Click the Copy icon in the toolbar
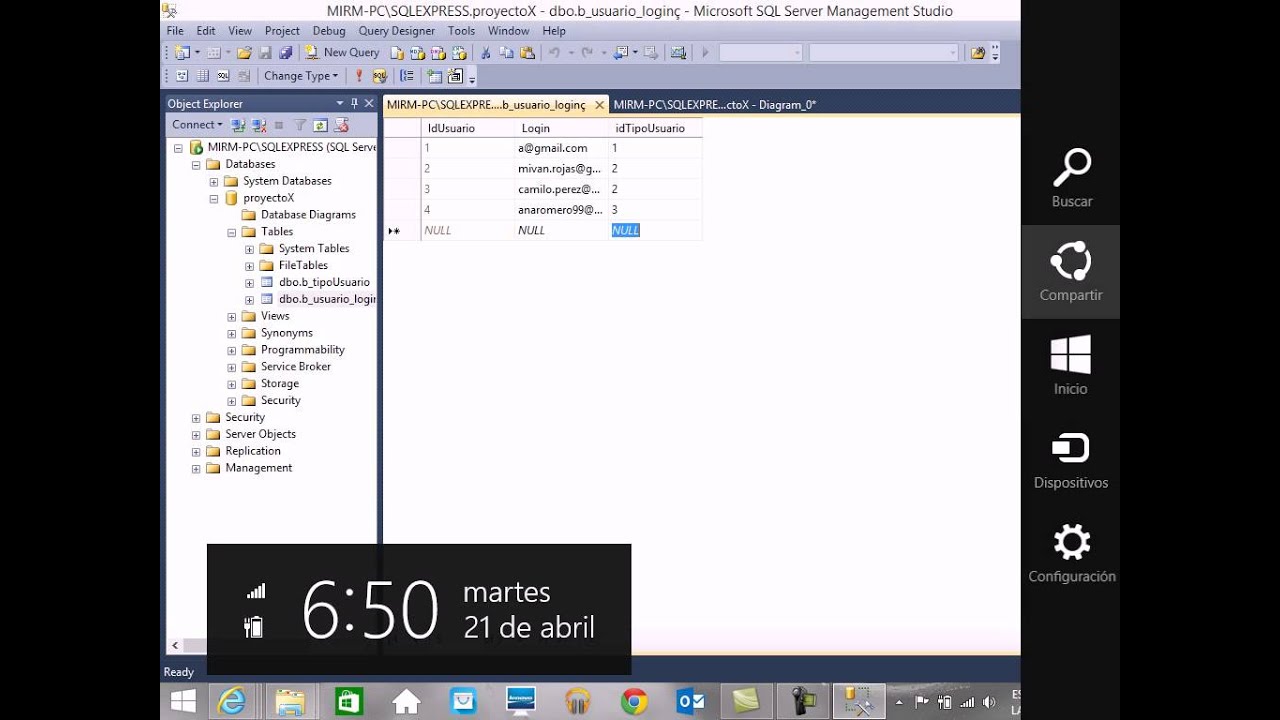Viewport: 1280px width, 720px height. pos(506,52)
